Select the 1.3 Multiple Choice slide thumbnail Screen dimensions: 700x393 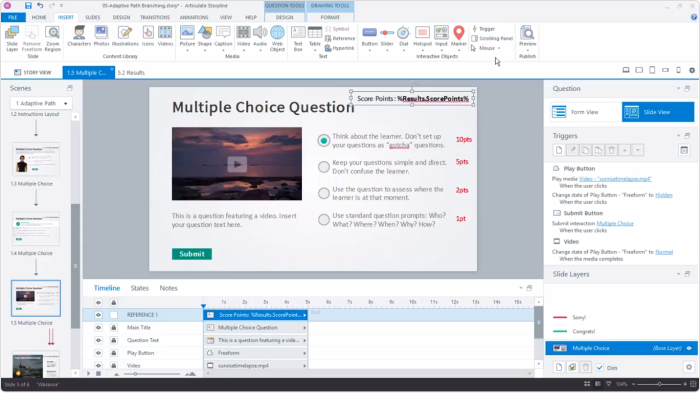tap(36, 159)
